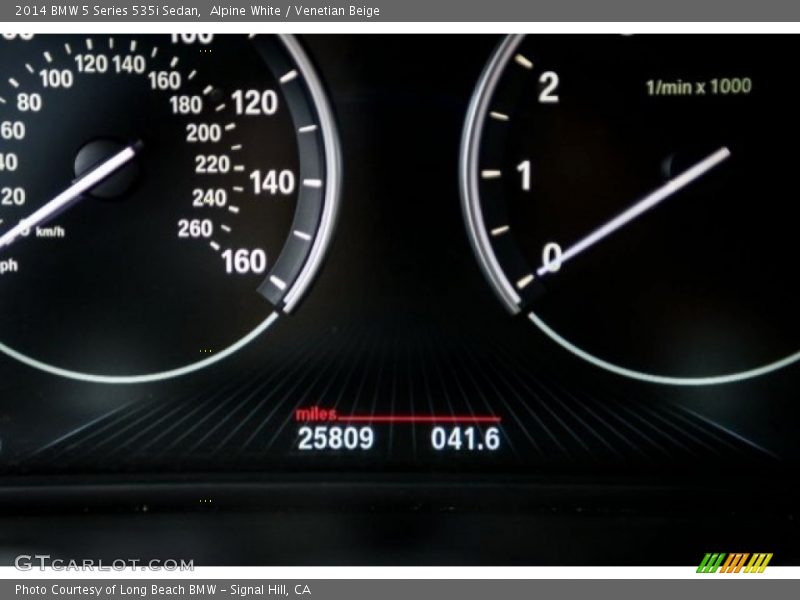This screenshot has width=800, height=600.
Task: Click the green-orange-yellow striped logo icon
Action: tap(735, 563)
